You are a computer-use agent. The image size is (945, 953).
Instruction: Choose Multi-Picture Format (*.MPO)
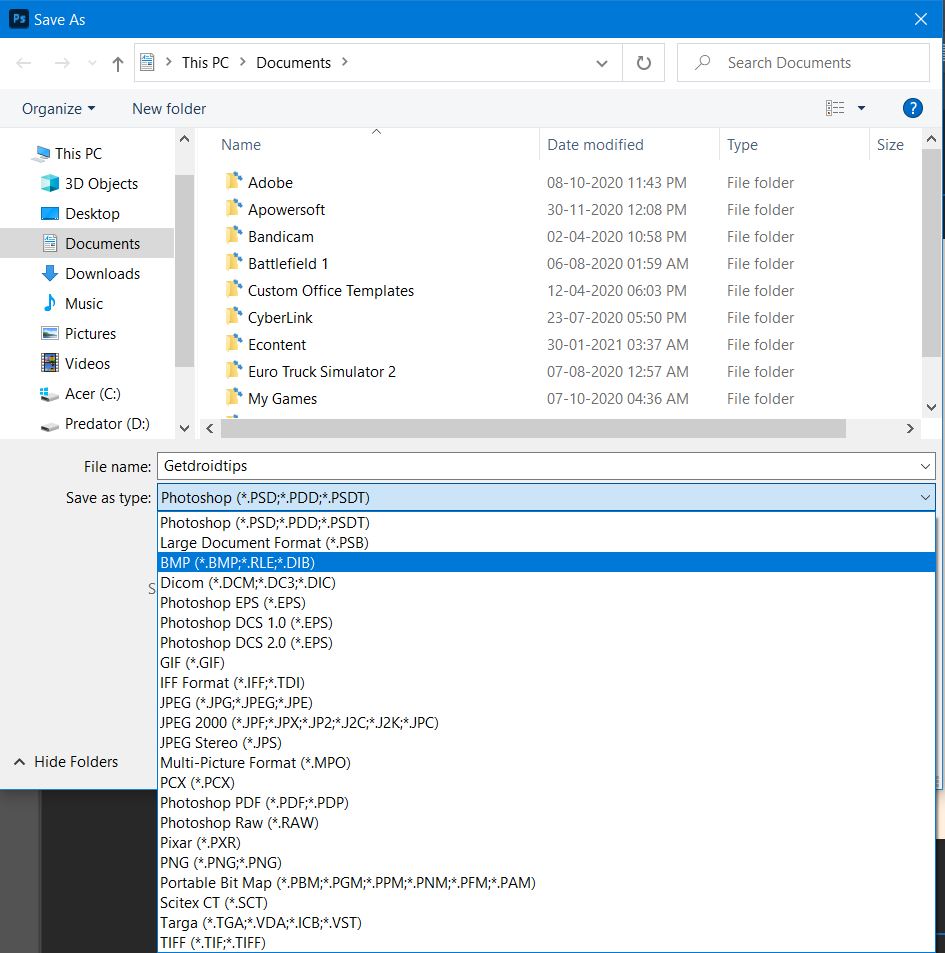point(546,763)
